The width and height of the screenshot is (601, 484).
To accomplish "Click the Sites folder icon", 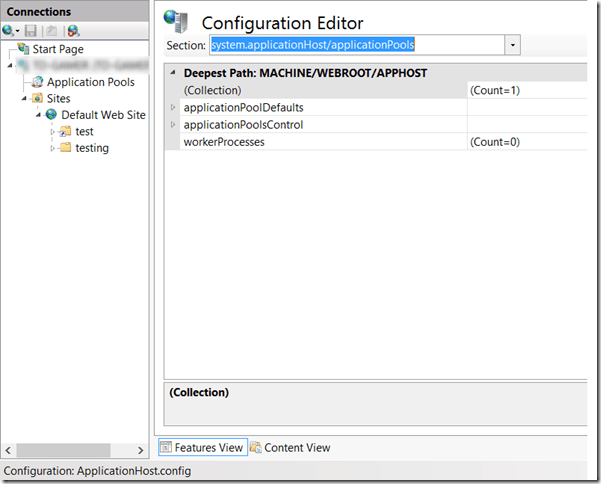I will [x=37, y=99].
